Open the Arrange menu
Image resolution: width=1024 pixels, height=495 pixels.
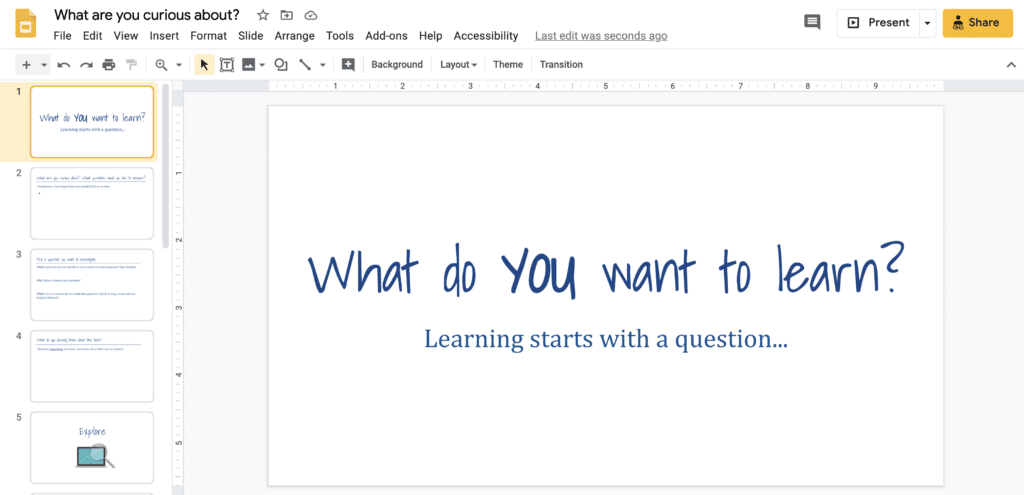(x=295, y=36)
